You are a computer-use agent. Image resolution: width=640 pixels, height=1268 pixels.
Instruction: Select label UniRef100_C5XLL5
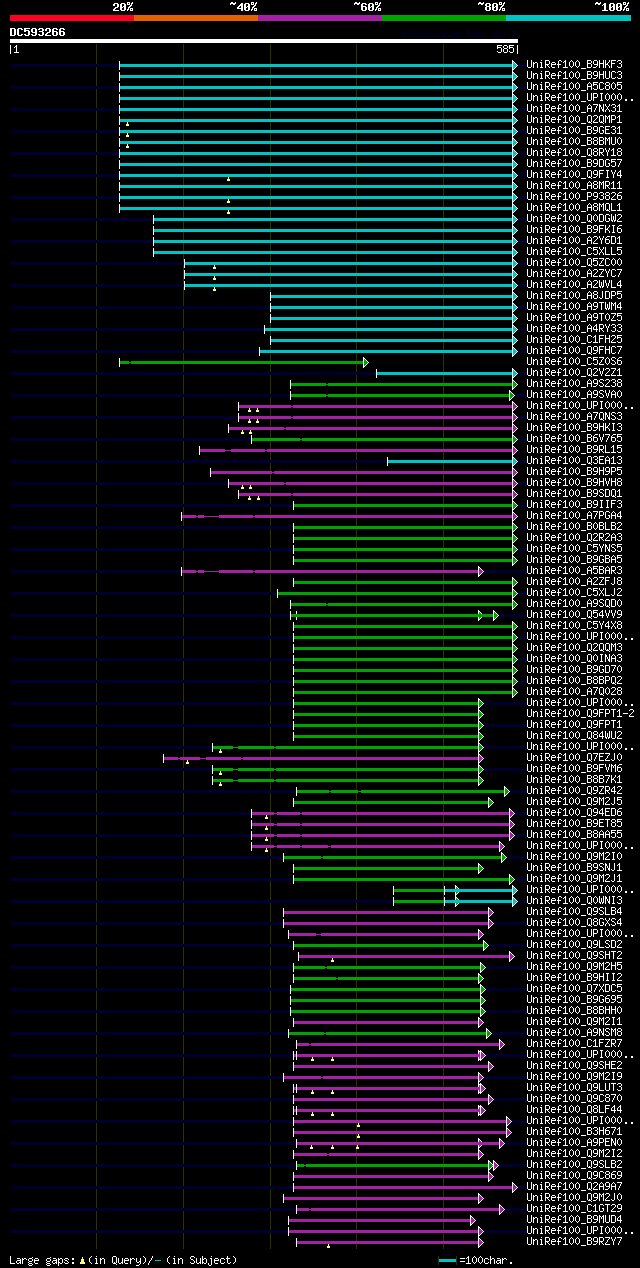click(x=574, y=252)
